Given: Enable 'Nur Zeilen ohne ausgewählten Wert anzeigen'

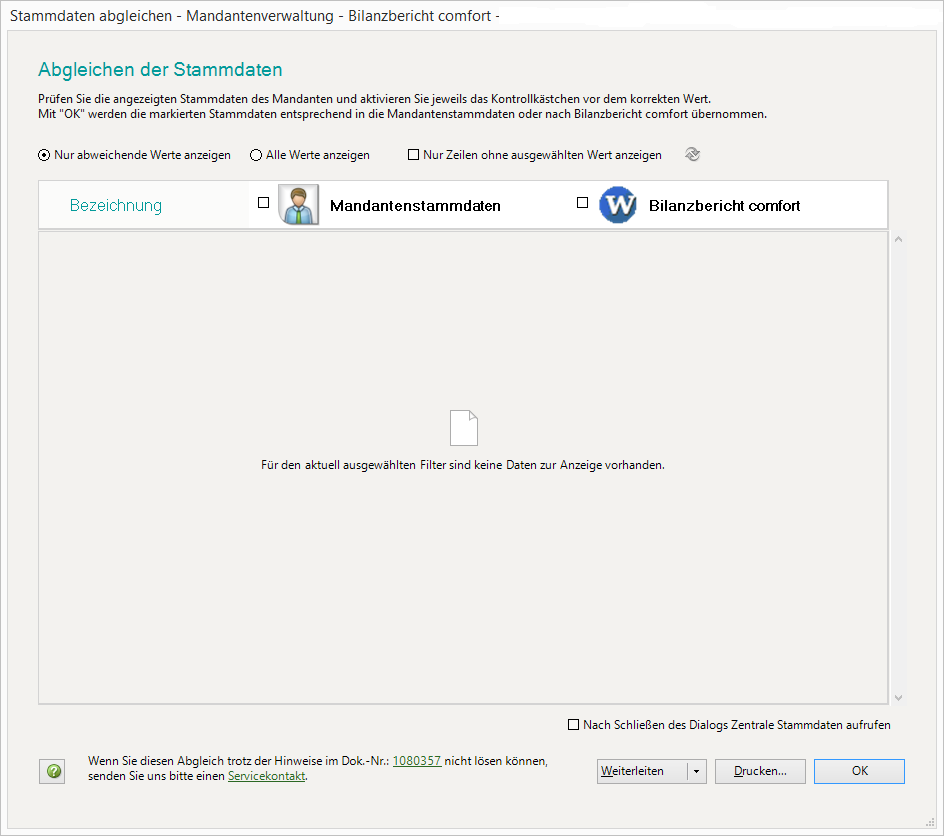Looking at the screenshot, I should [x=413, y=155].
